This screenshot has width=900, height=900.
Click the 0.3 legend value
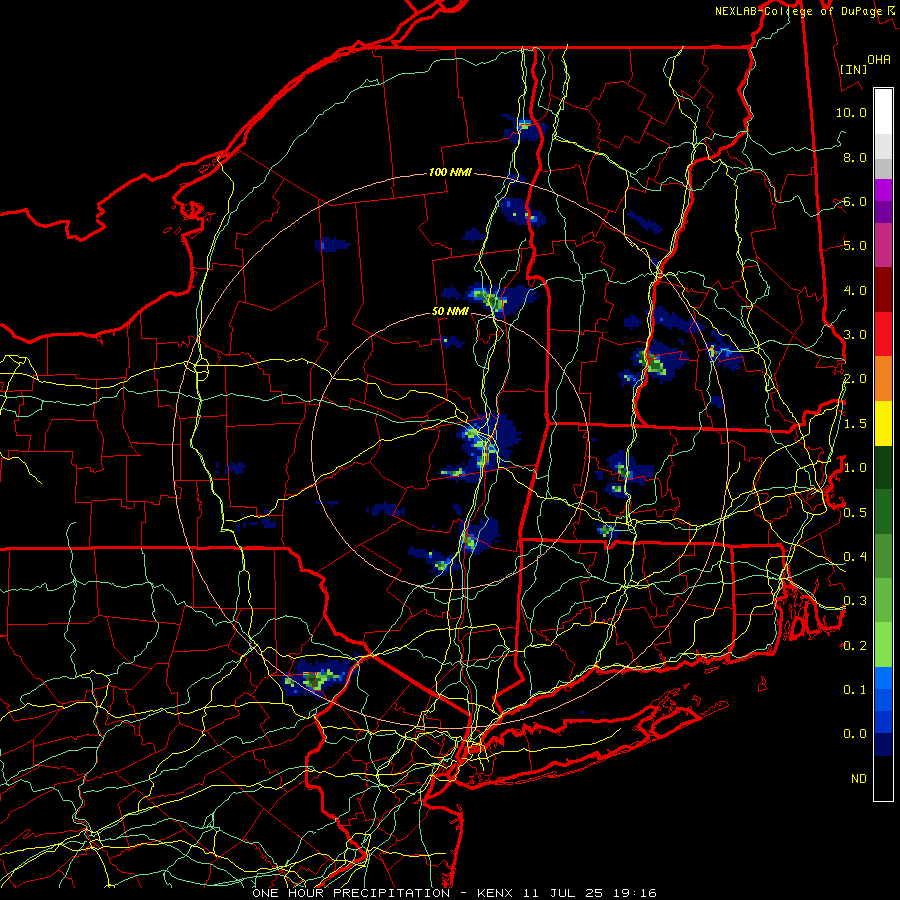[855, 601]
